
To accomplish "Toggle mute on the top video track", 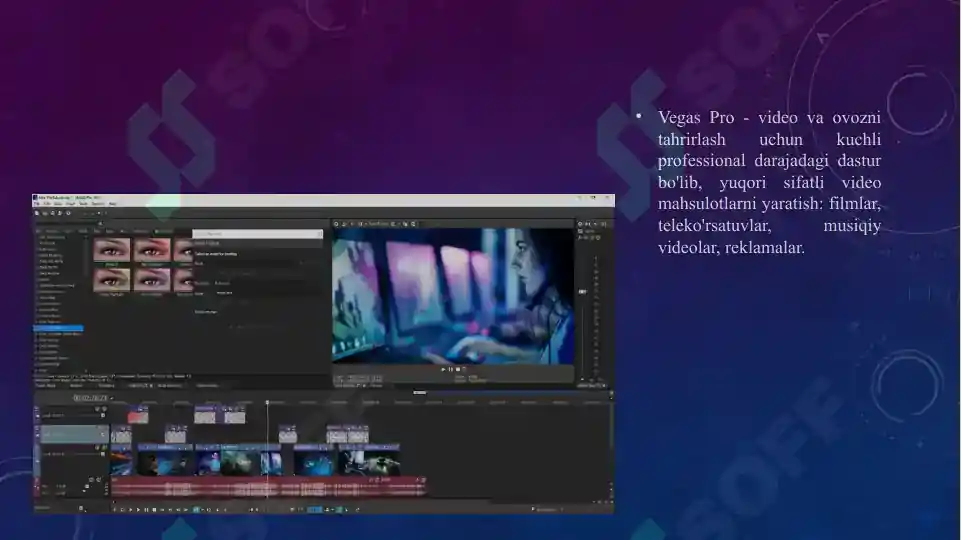I will [x=97, y=409].
